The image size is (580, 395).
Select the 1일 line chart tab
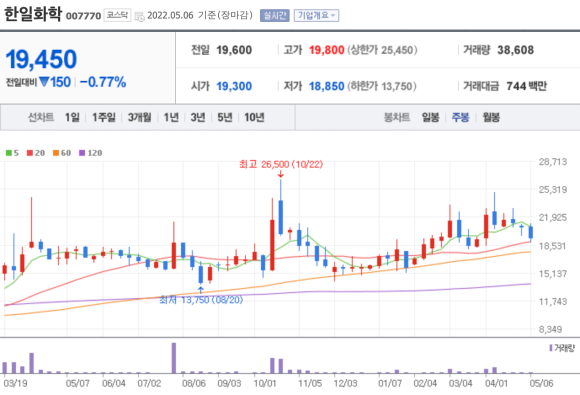click(x=72, y=118)
